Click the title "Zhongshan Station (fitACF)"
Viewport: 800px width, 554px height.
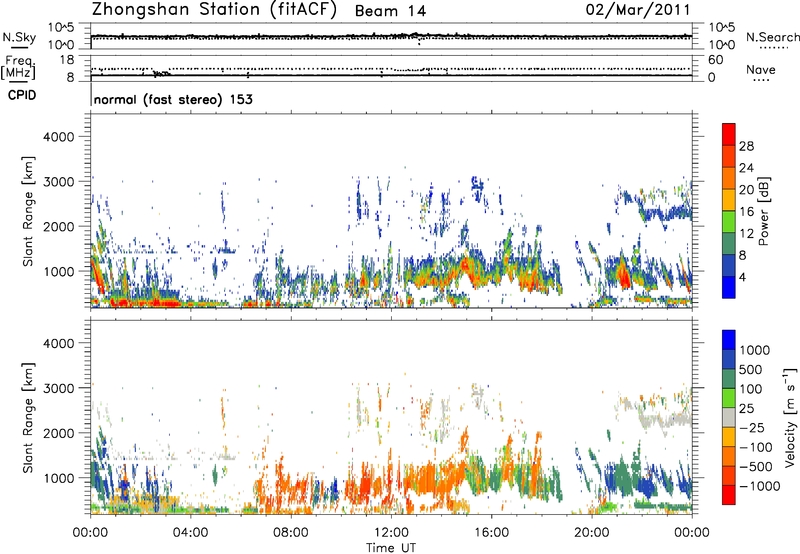[x=214, y=10]
